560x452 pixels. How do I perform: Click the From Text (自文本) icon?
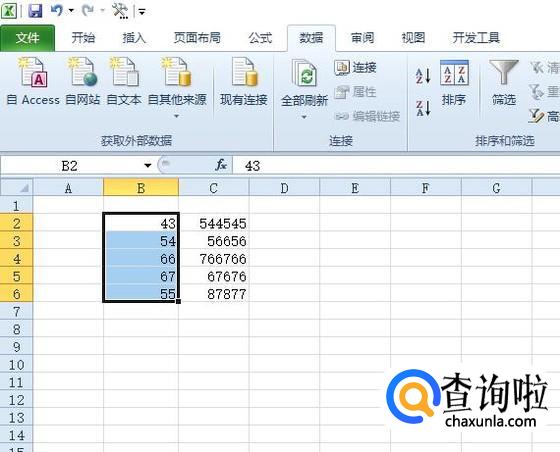[x=124, y=72]
